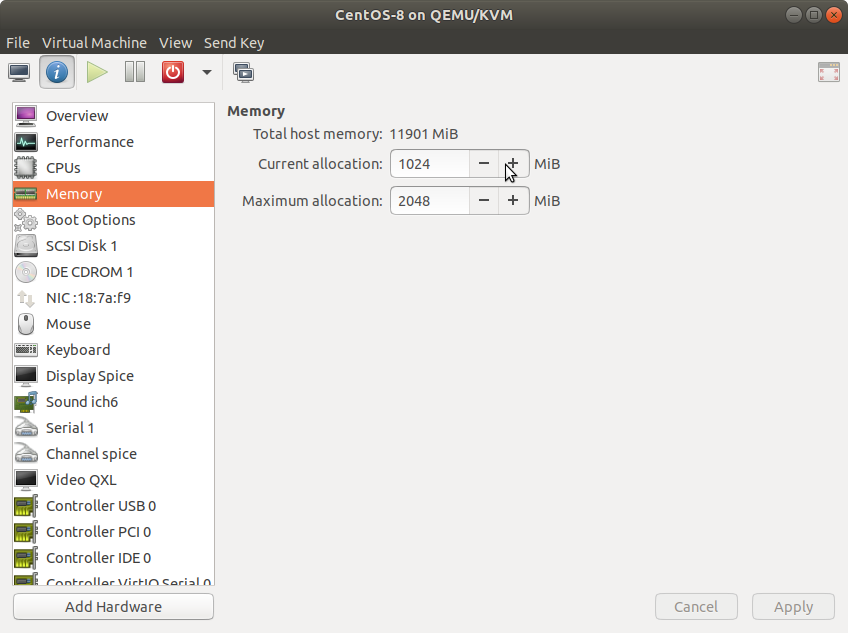Select IDE CDROM 1 entry
The width and height of the screenshot is (848, 633).
tap(114, 272)
